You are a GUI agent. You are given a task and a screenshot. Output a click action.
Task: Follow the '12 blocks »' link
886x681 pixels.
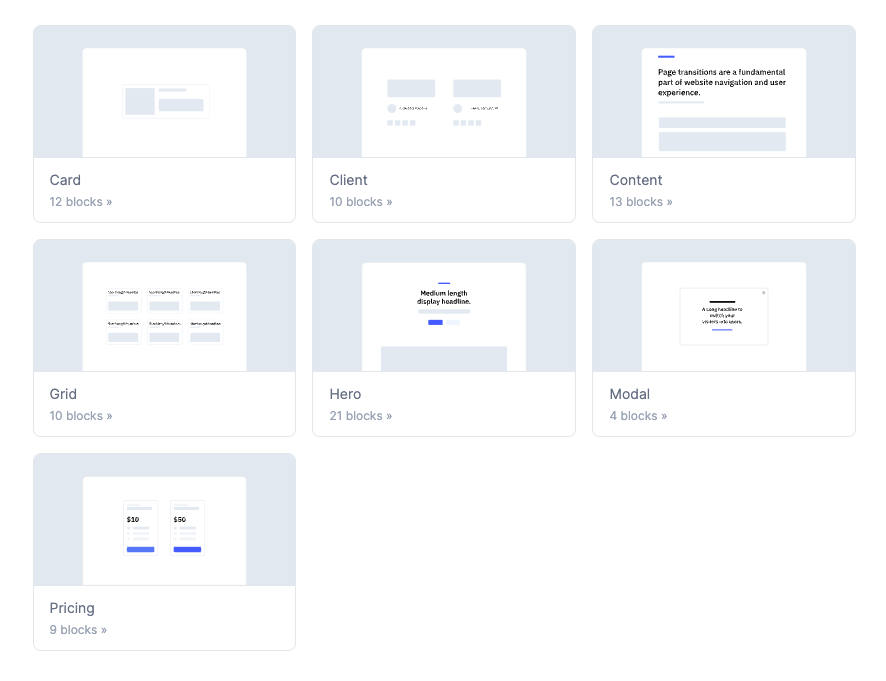point(81,202)
